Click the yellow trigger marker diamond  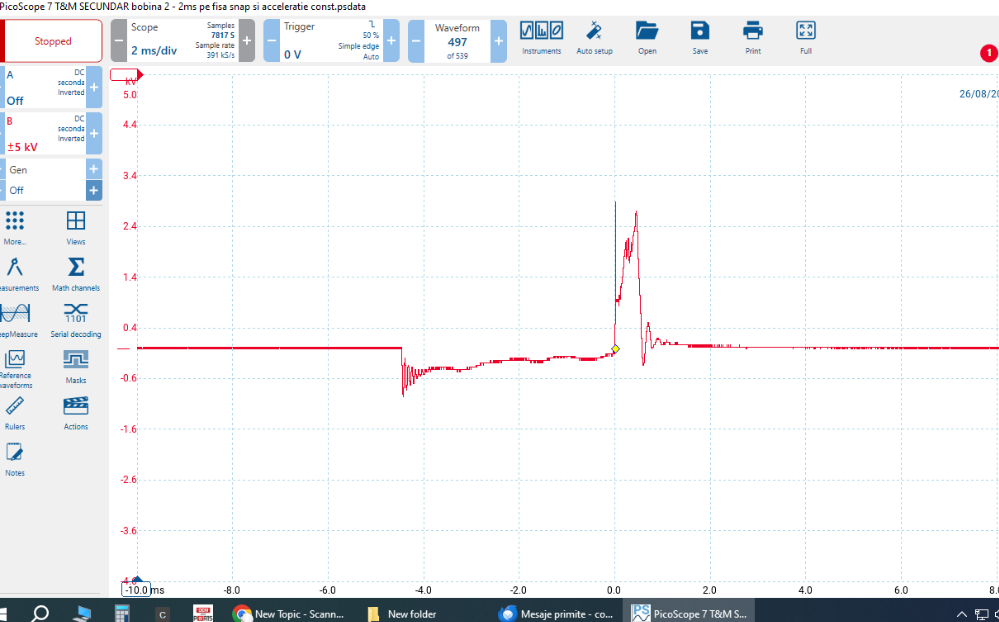pyautogui.click(x=615, y=348)
